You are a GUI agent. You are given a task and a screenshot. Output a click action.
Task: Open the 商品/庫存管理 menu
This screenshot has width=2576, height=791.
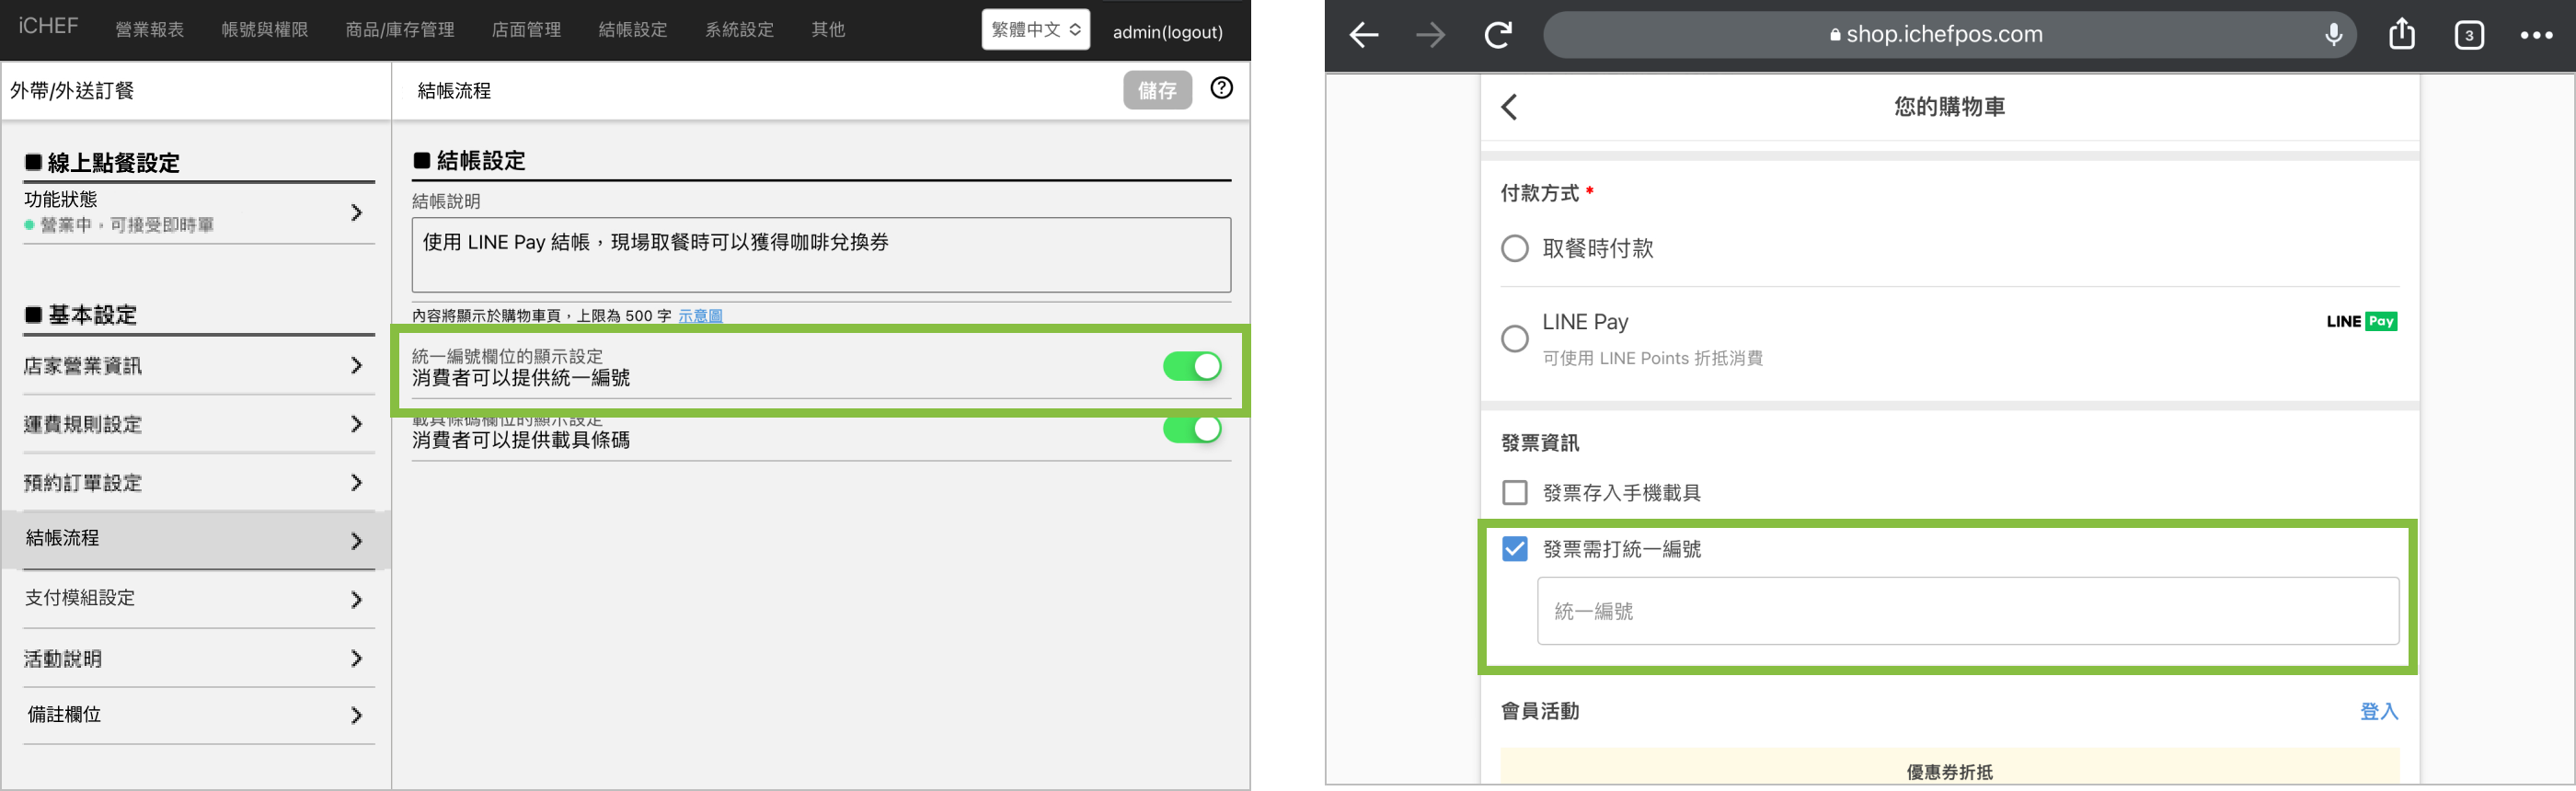tap(400, 30)
